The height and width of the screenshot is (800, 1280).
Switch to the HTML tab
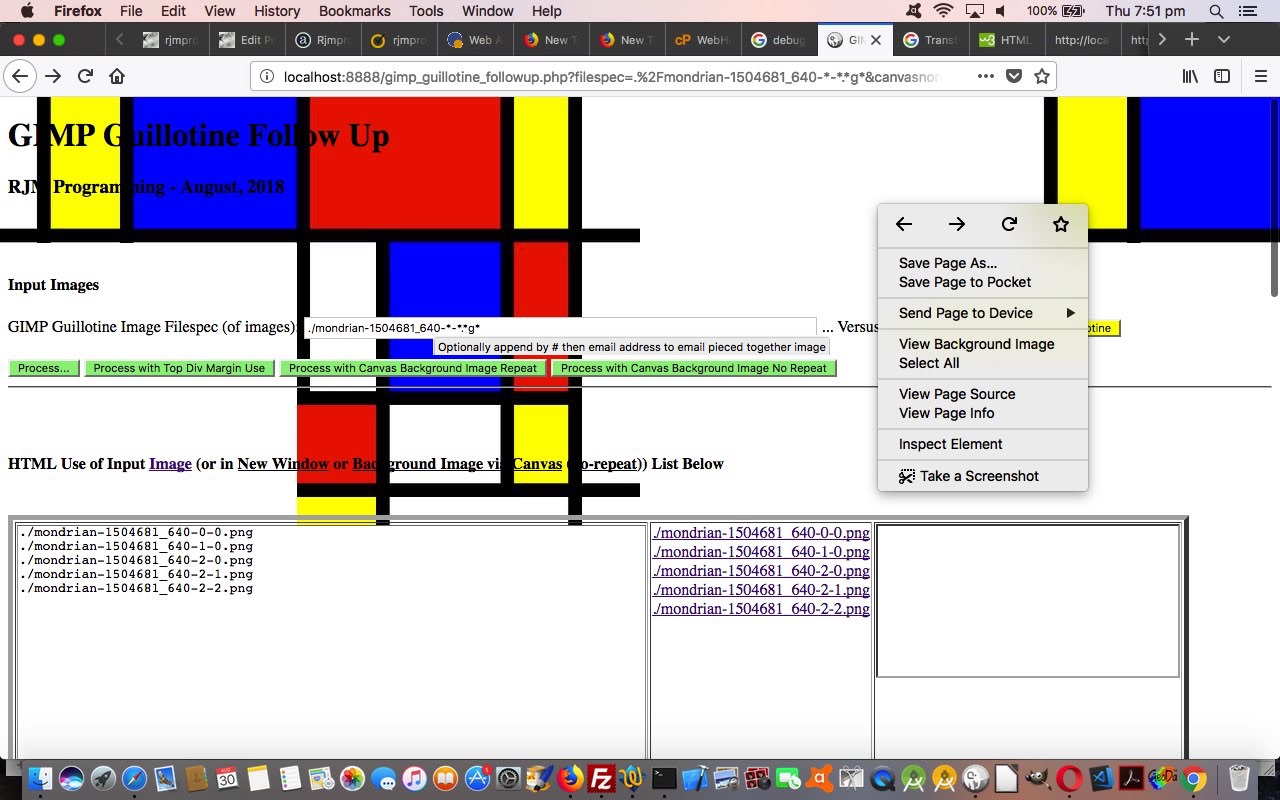tap(1006, 40)
